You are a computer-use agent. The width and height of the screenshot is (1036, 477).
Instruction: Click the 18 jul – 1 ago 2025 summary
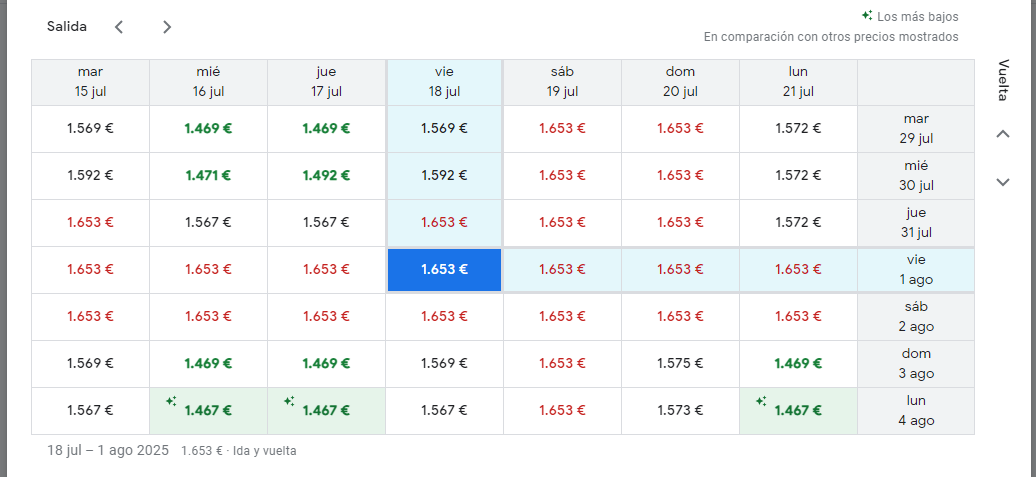click(109, 451)
